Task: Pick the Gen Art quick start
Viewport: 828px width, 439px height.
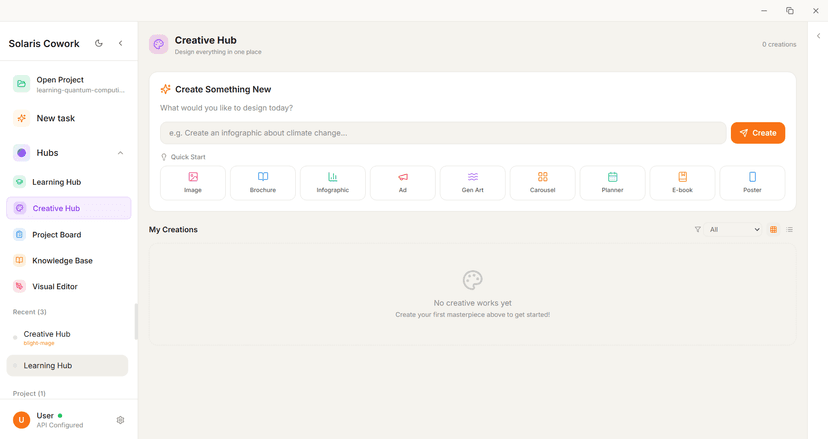Action: point(472,182)
